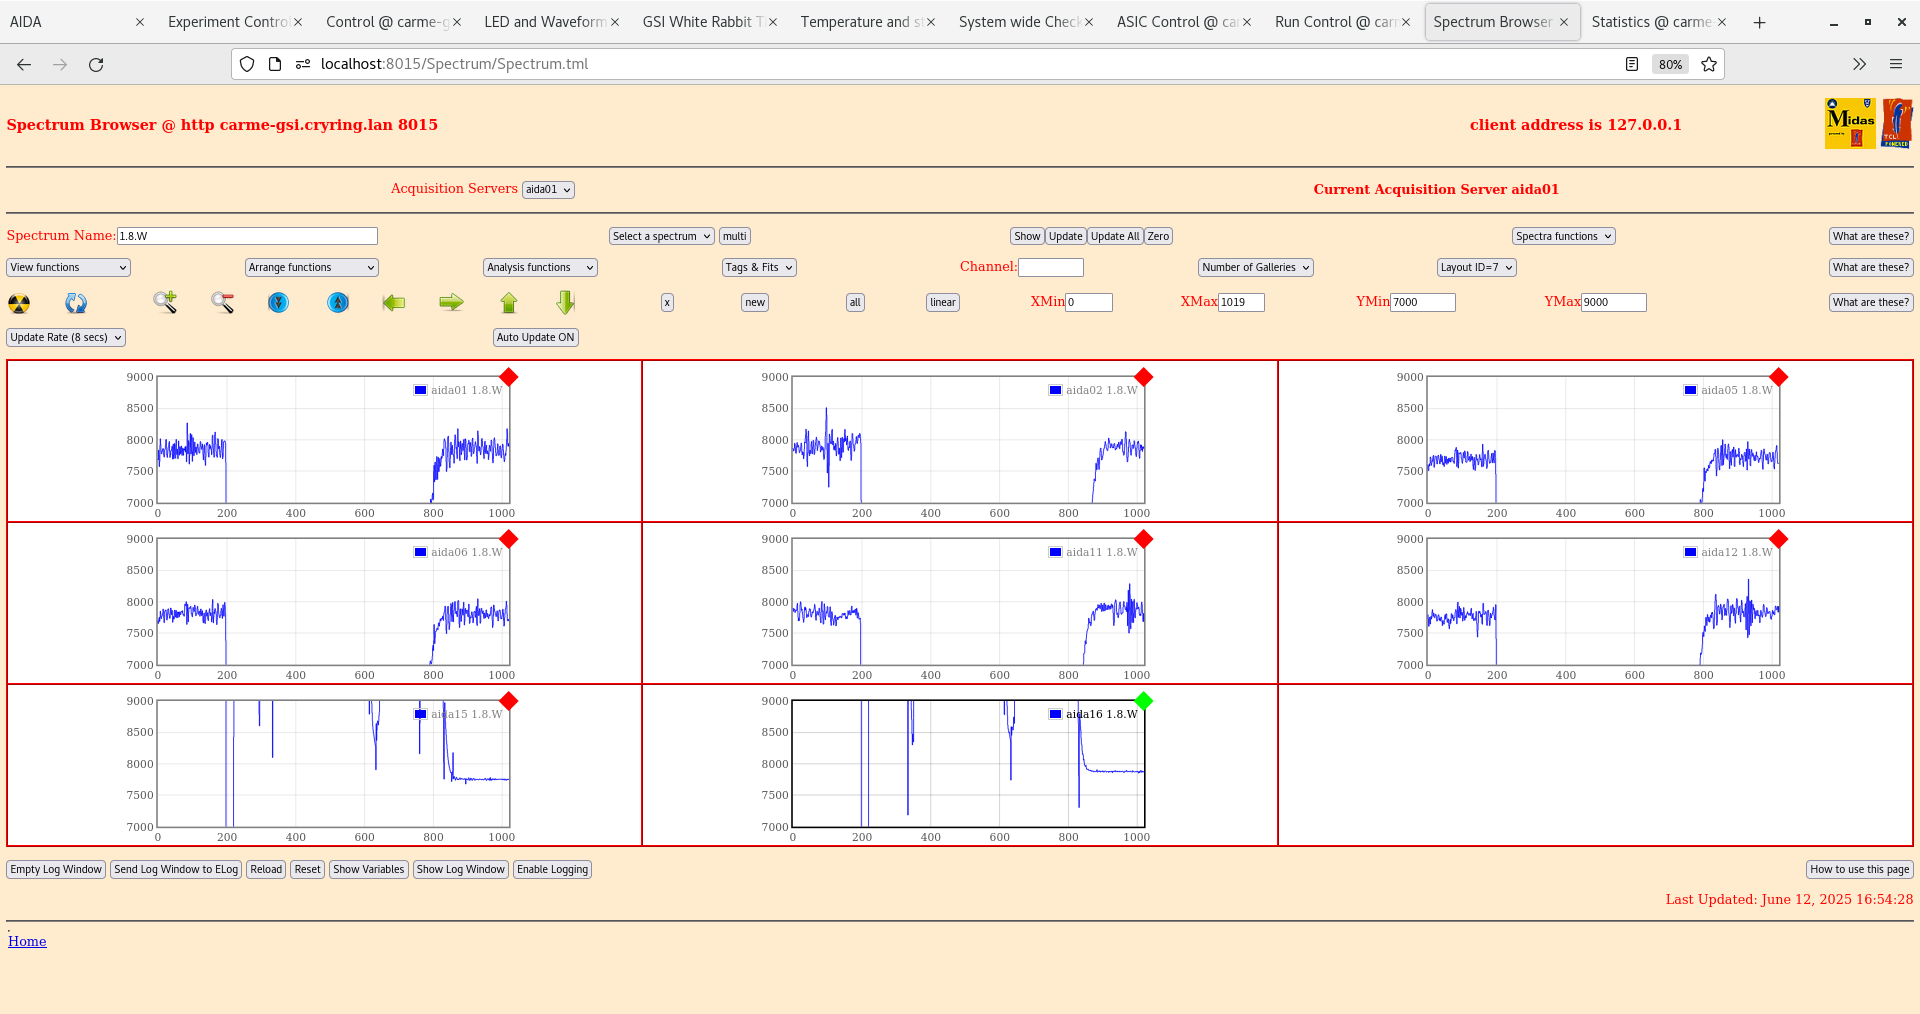Toggle the linear scale button
This screenshot has height=1014, width=1920.
[941, 302]
